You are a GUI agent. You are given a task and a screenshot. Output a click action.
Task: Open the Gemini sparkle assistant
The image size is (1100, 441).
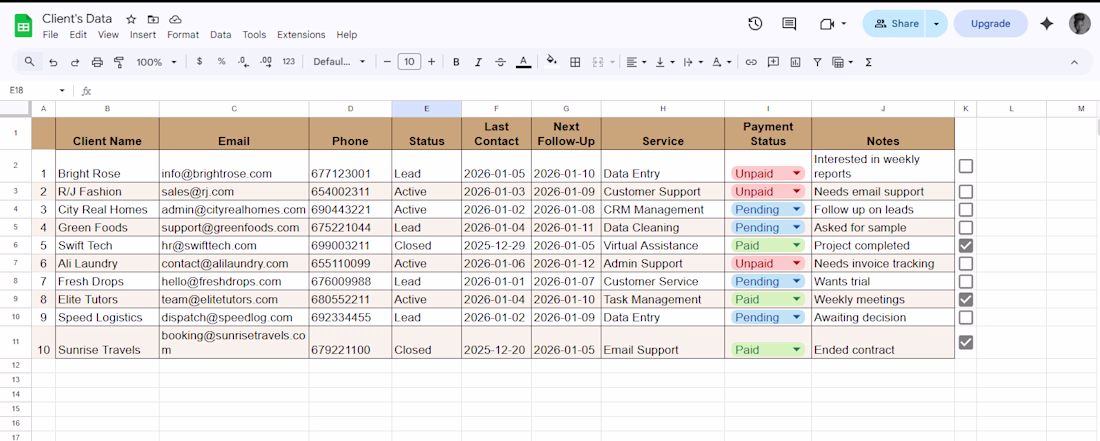point(1047,24)
